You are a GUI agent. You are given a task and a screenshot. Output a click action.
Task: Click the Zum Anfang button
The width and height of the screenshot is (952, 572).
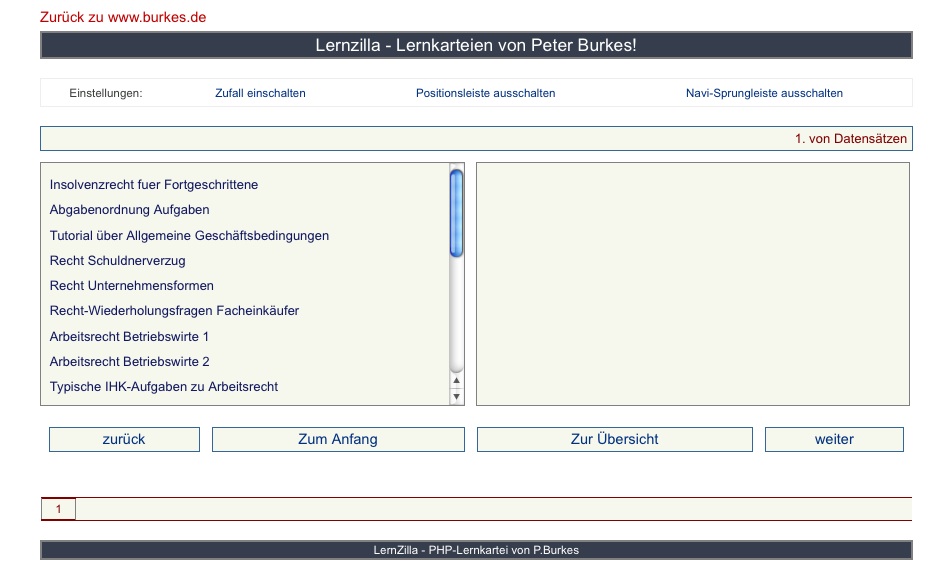coord(338,440)
